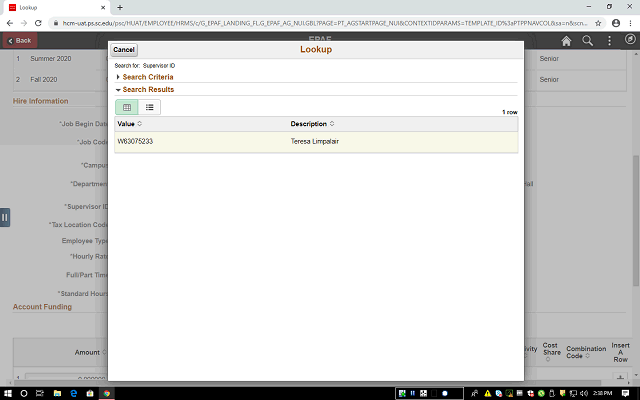Click the system clock 2:38 PM
Image resolution: width=640 pixels, height=400 pixels.
(602, 393)
